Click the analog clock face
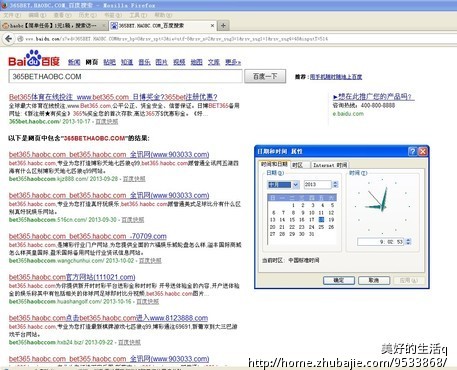 pyautogui.click(x=382, y=207)
